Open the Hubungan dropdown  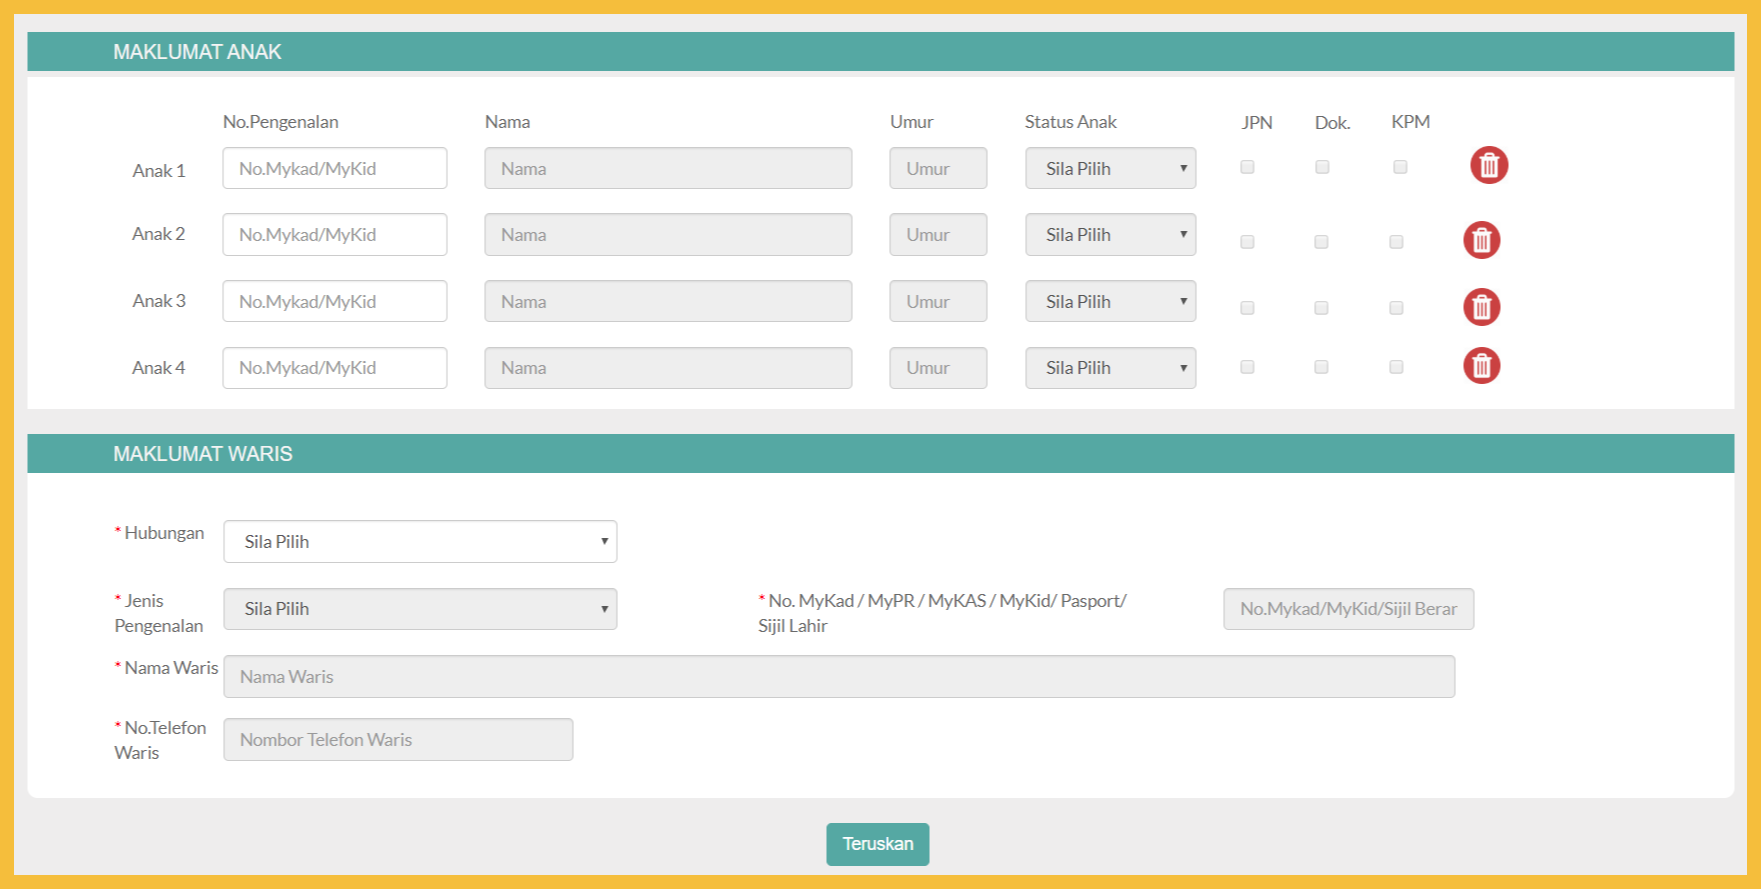tap(420, 542)
